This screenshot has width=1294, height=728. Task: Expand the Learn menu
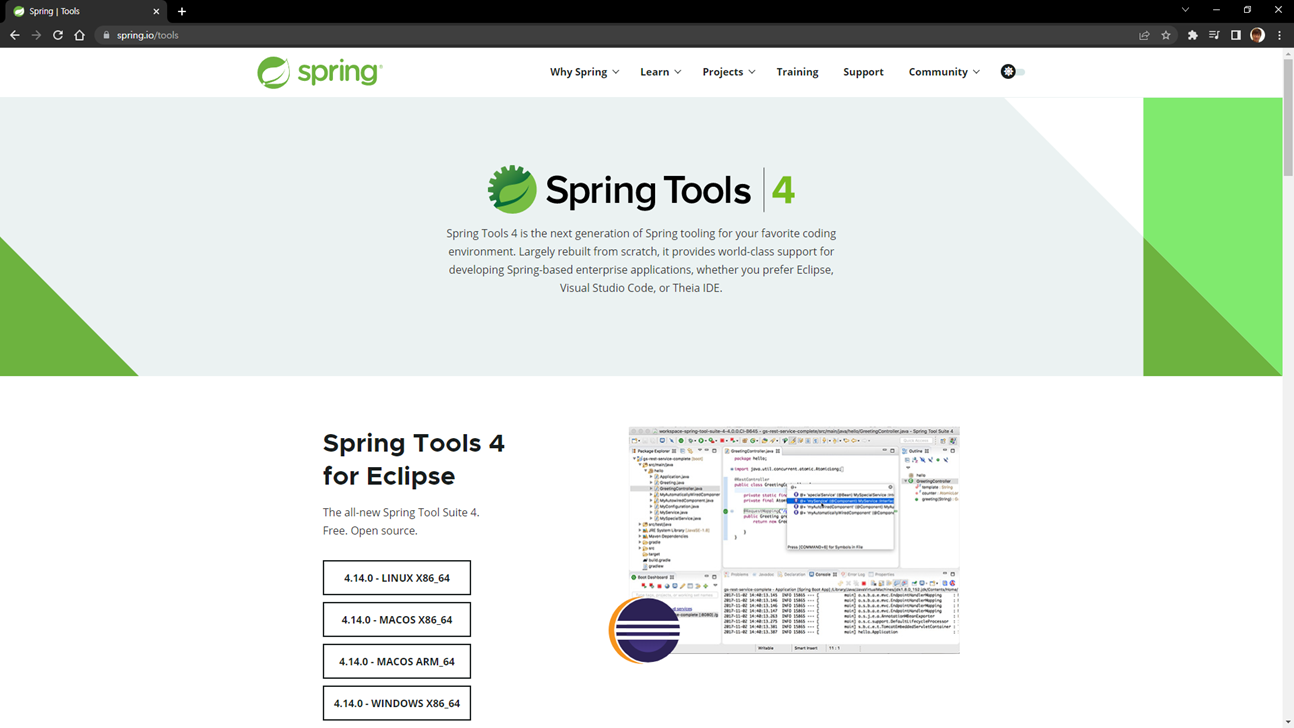coord(661,72)
